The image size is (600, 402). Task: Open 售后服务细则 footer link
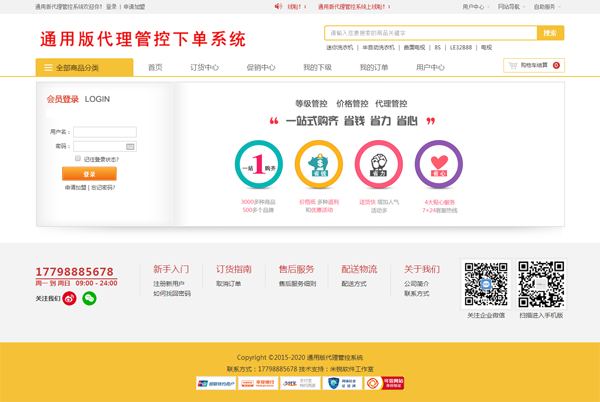point(297,284)
